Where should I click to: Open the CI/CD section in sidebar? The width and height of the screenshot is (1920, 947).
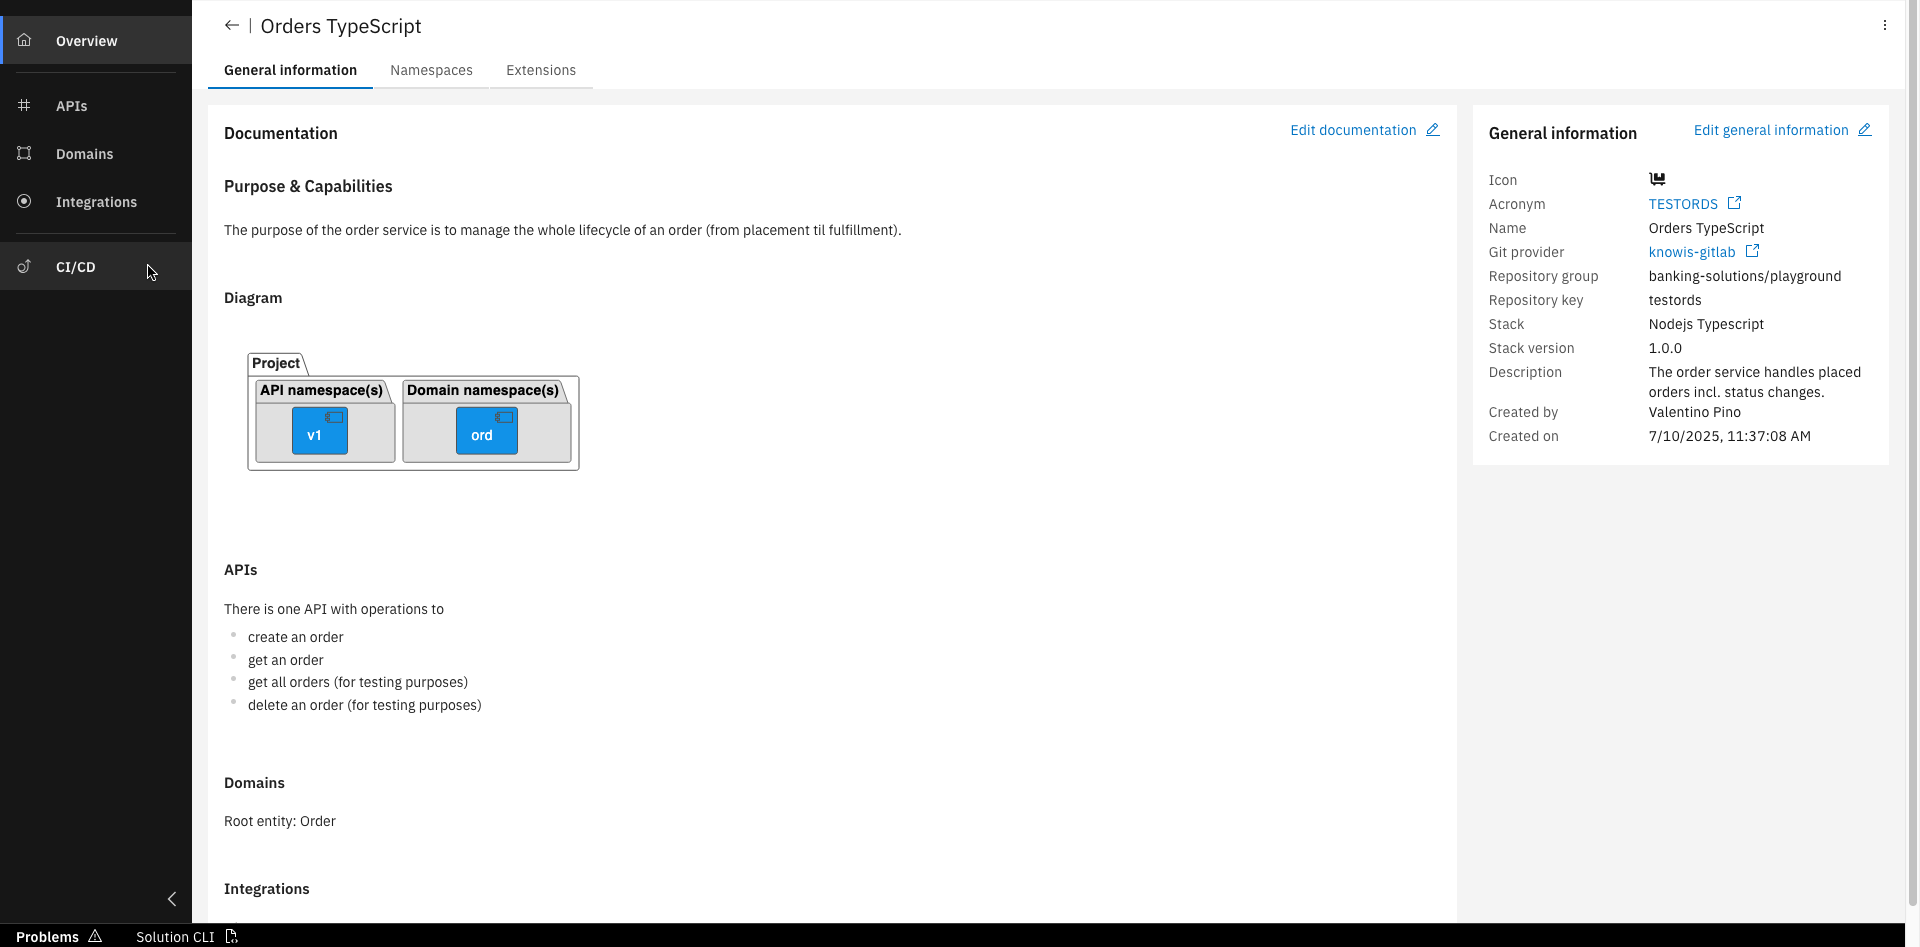point(75,267)
